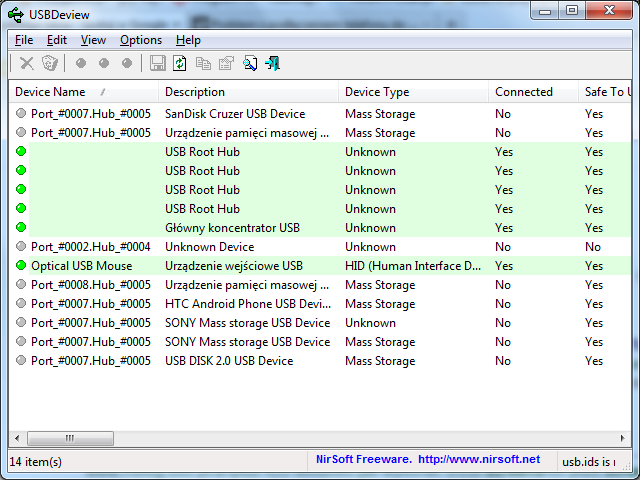Click the Exit door toolbar icon
Viewport: 640px width, 480px height.
click(x=272, y=63)
